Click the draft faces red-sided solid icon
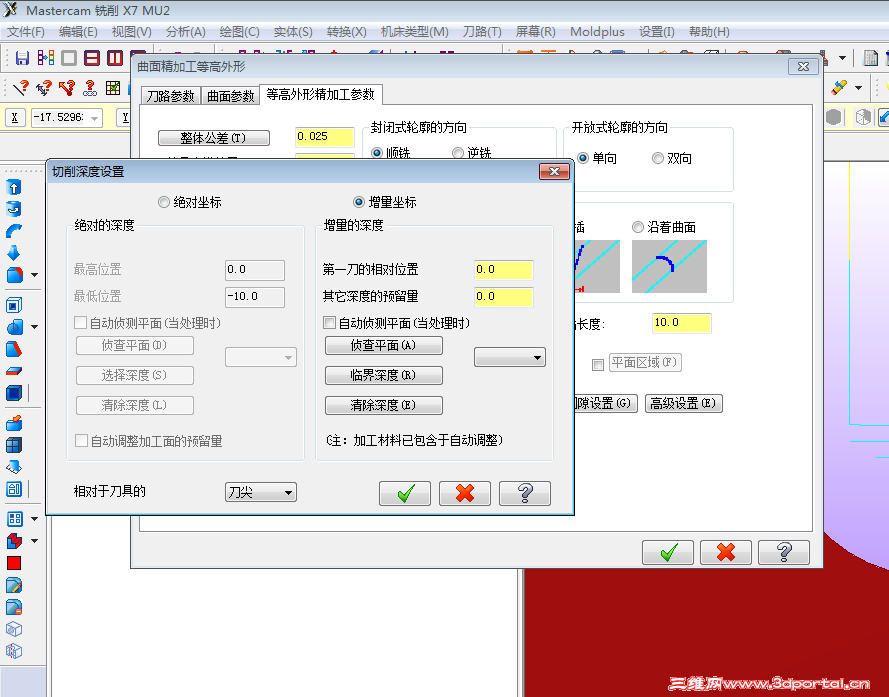Image resolution: width=889 pixels, height=697 pixels. pos(14,349)
